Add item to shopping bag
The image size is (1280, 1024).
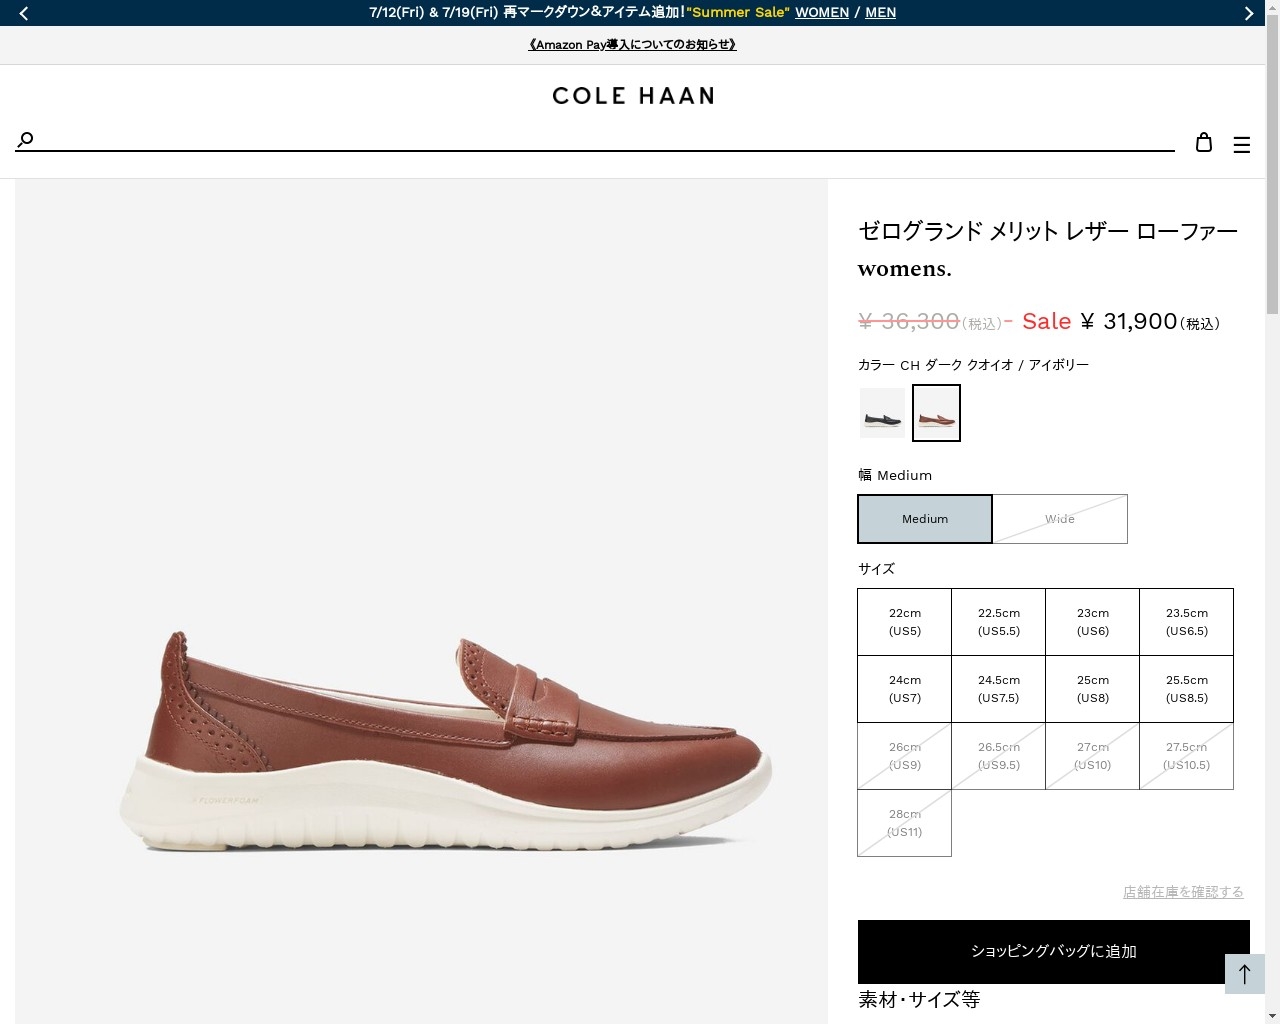(1054, 951)
